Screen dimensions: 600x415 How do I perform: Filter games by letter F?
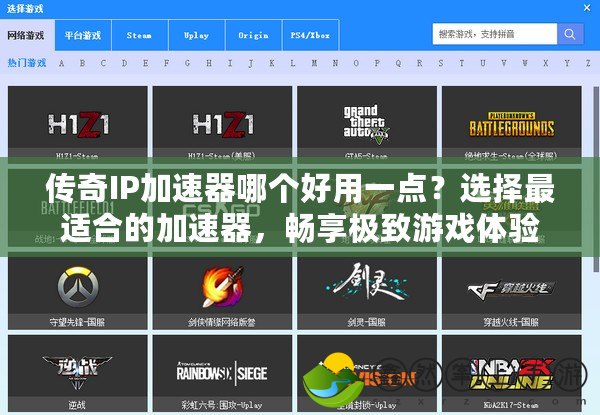pyautogui.click(x=166, y=63)
